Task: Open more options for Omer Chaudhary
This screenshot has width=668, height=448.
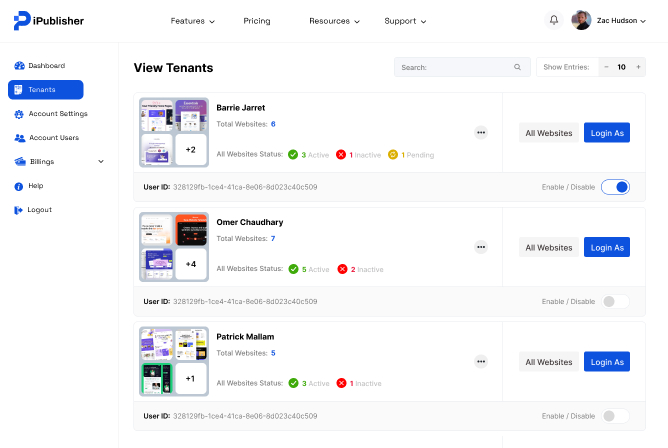Action: click(481, 247)
